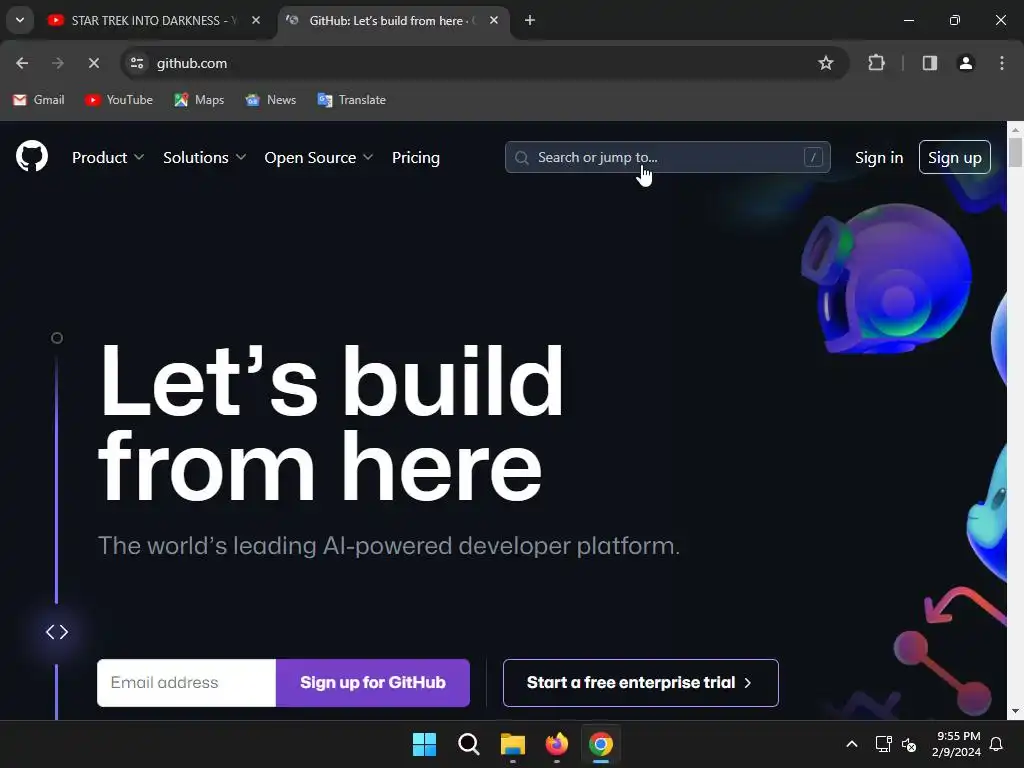Open a new tab with plus button
This screenshot has height=768, width=1024.
[530, 20]
